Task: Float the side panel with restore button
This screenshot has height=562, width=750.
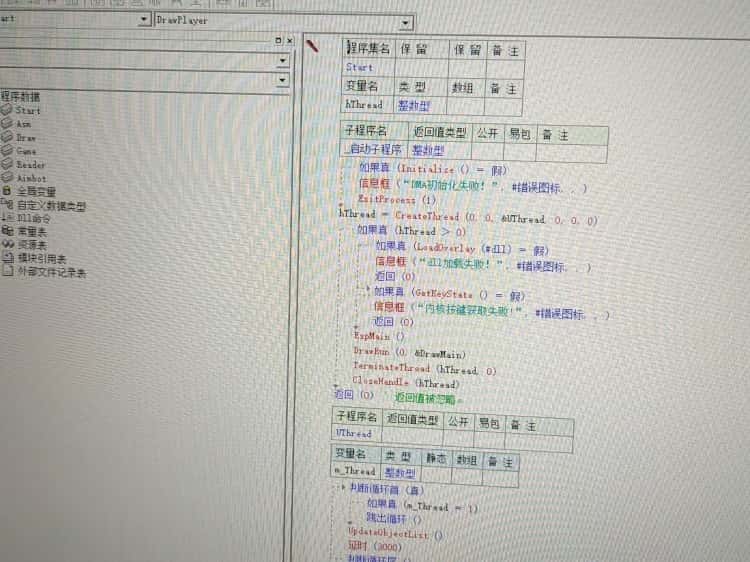Action: (x=278, y=41)
